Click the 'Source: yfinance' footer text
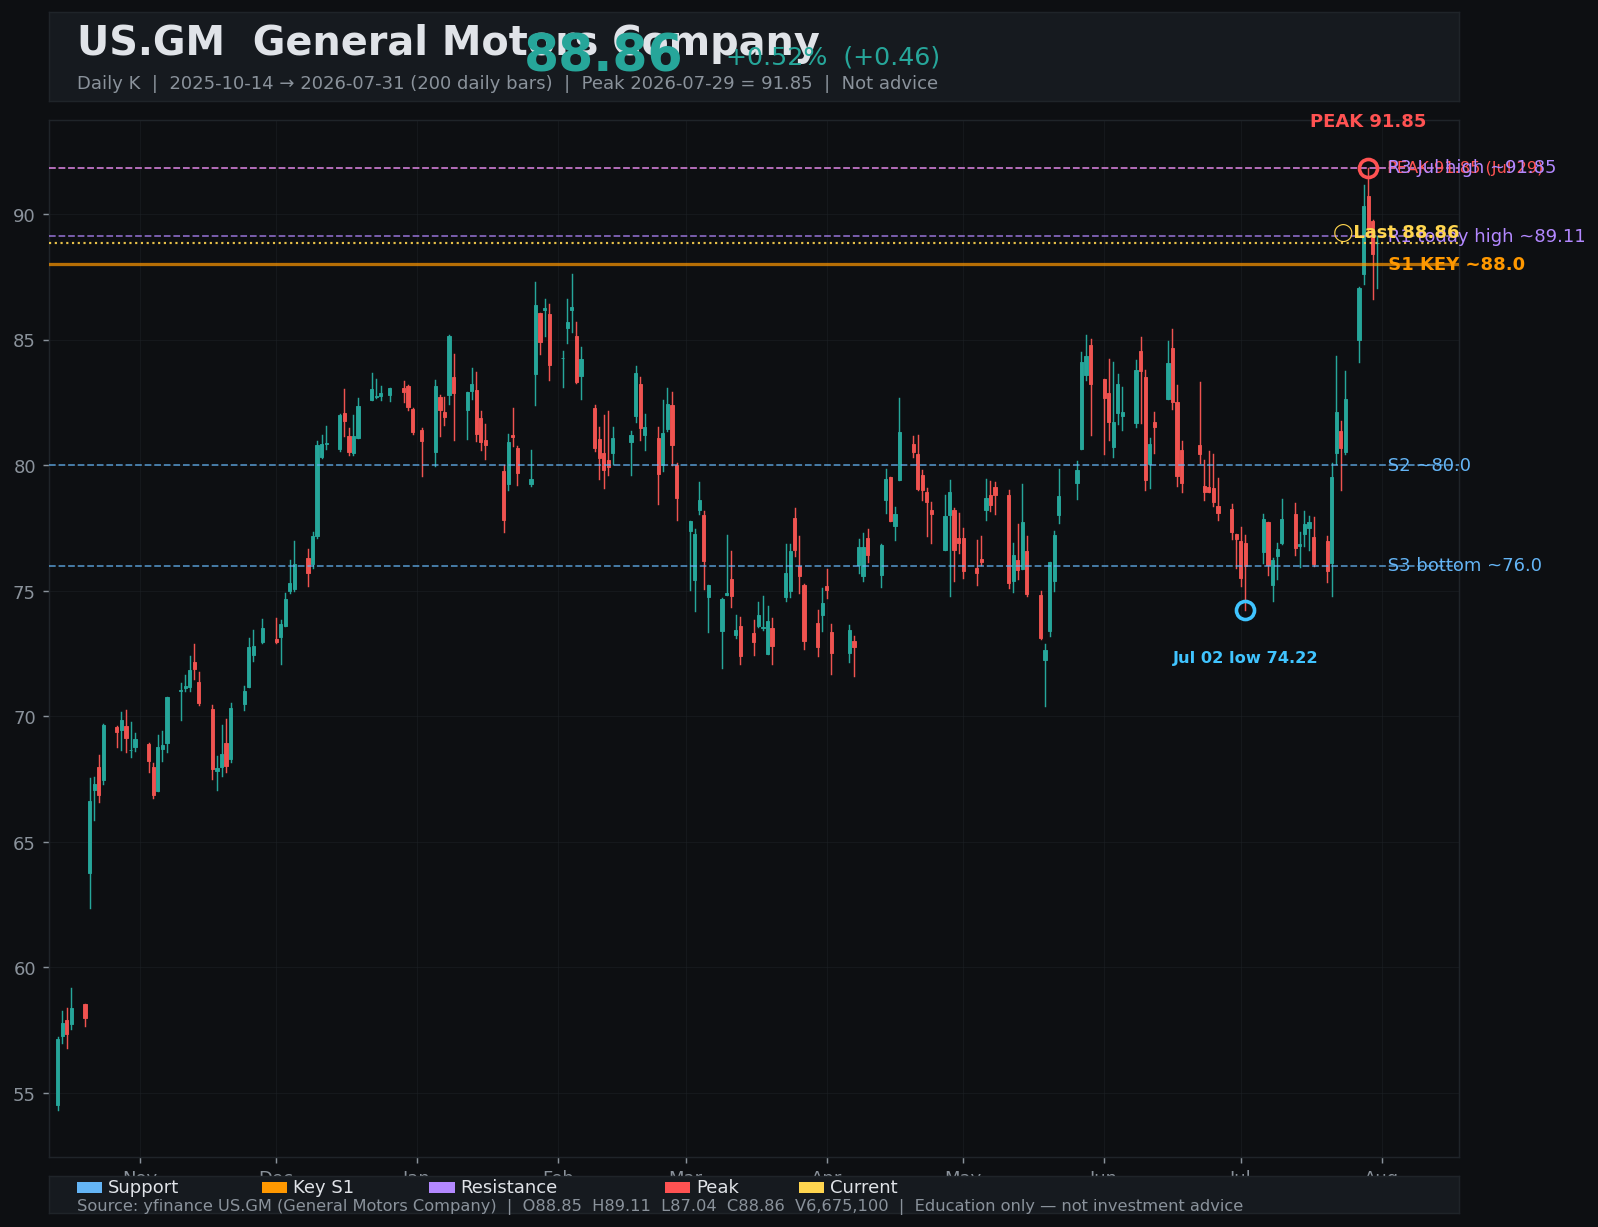This screenshot has height=1227, width=1598. click(660, 1206)
